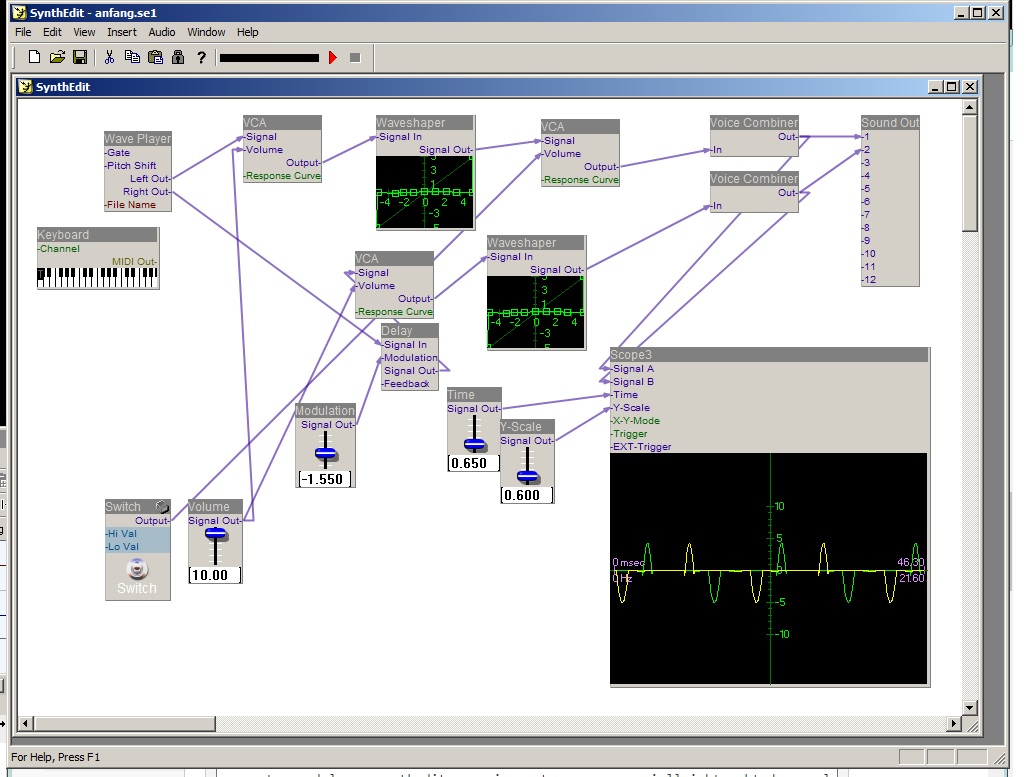Click the Paste clipboard icon

tap(155, 57)
